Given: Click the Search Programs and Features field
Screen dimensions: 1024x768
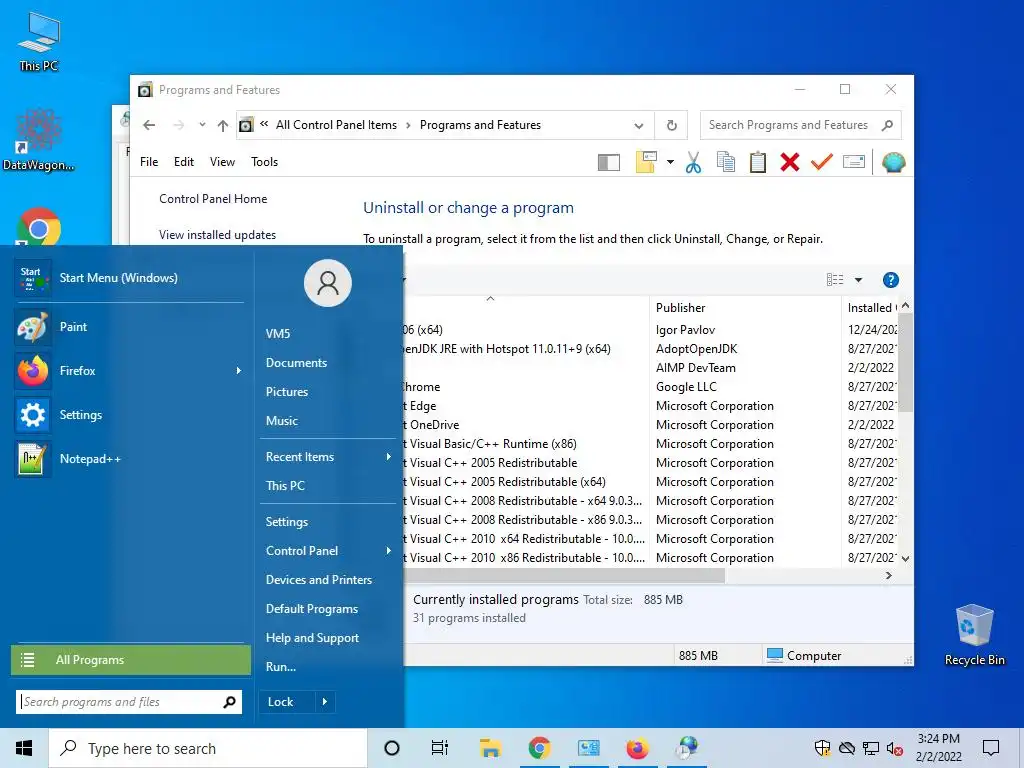Looking at the screenshot, I should pyautogui.click(x=800, y=125).
